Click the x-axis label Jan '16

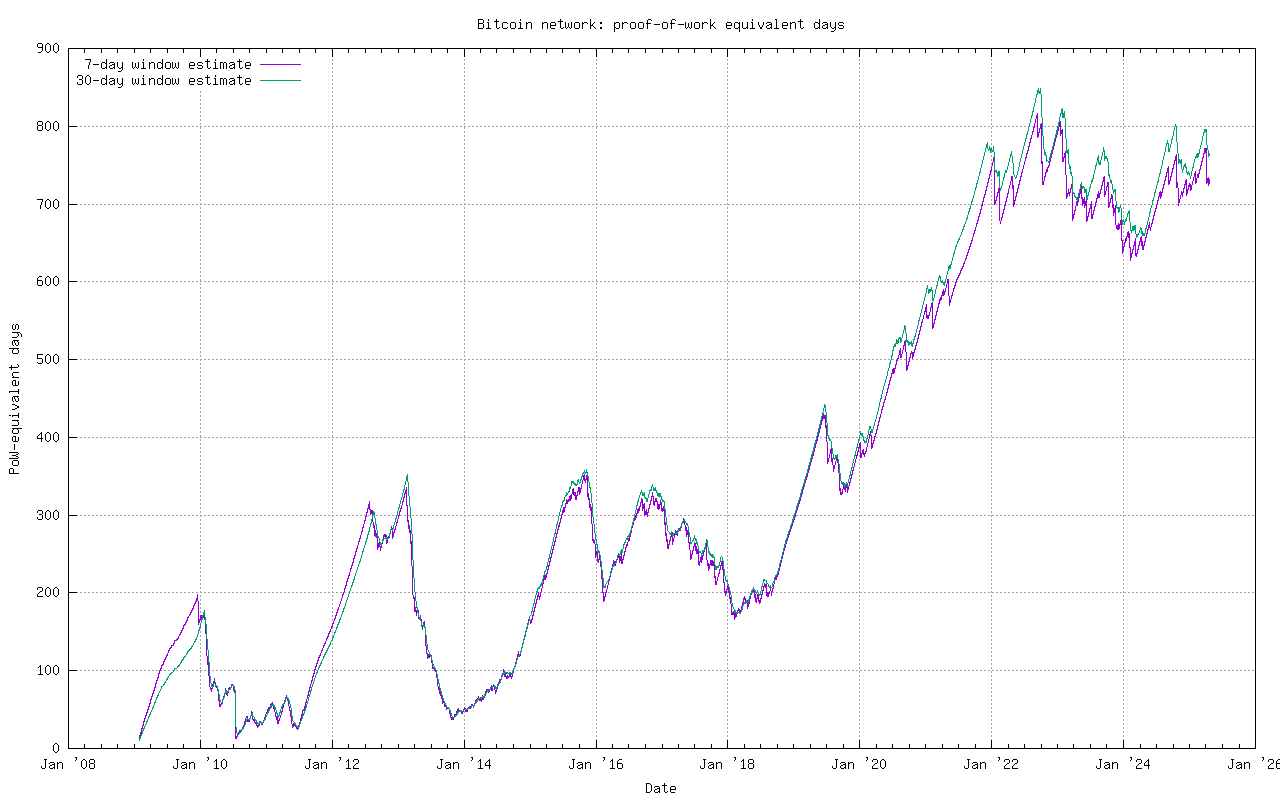click(596, 765)
